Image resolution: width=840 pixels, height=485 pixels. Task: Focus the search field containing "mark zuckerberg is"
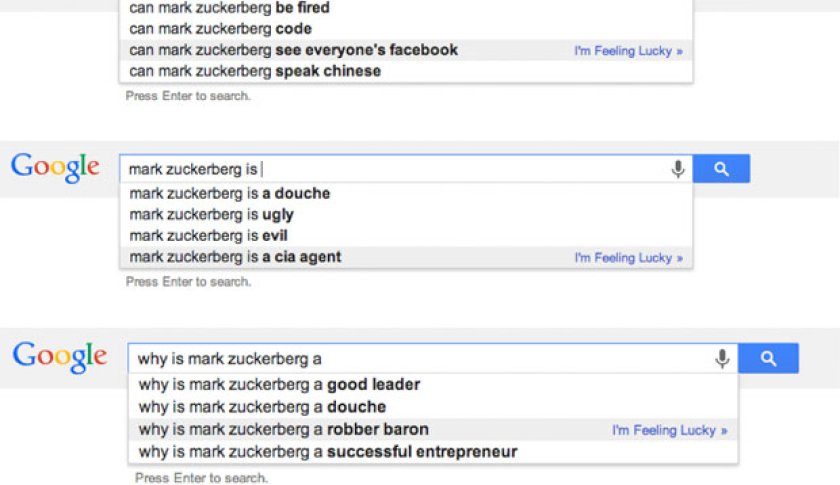(x=400, y=170)
